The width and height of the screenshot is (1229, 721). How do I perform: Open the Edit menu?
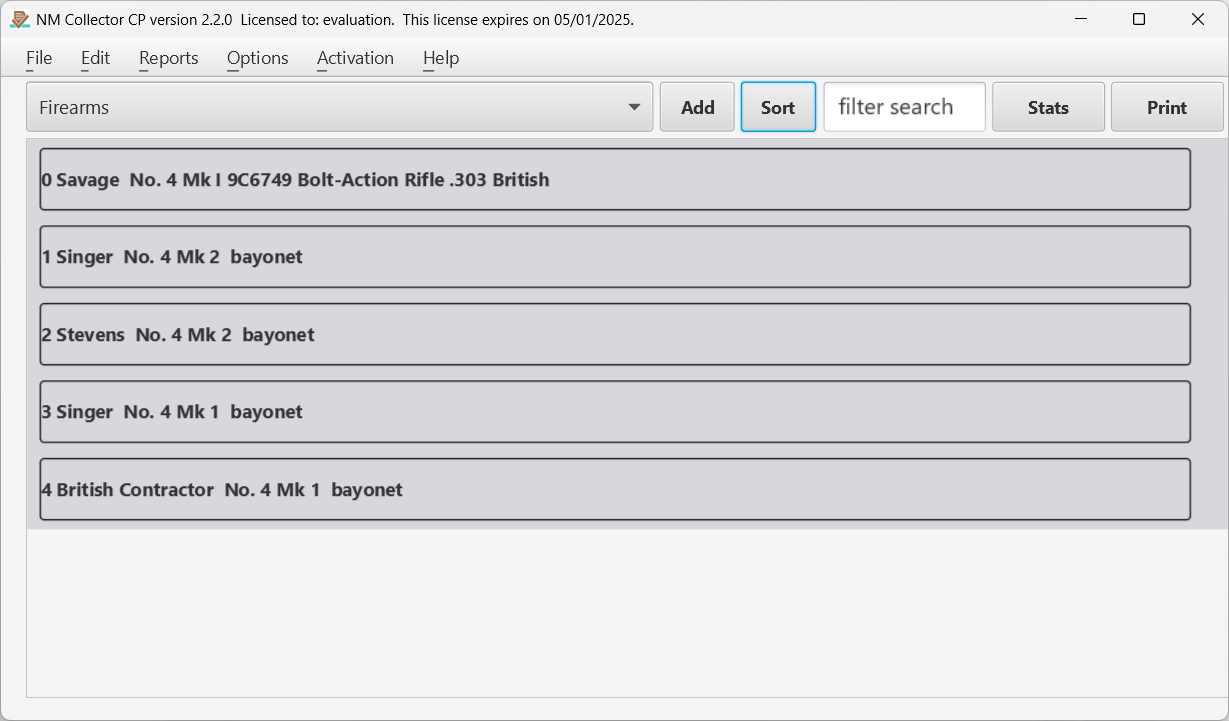coord(96,58)
